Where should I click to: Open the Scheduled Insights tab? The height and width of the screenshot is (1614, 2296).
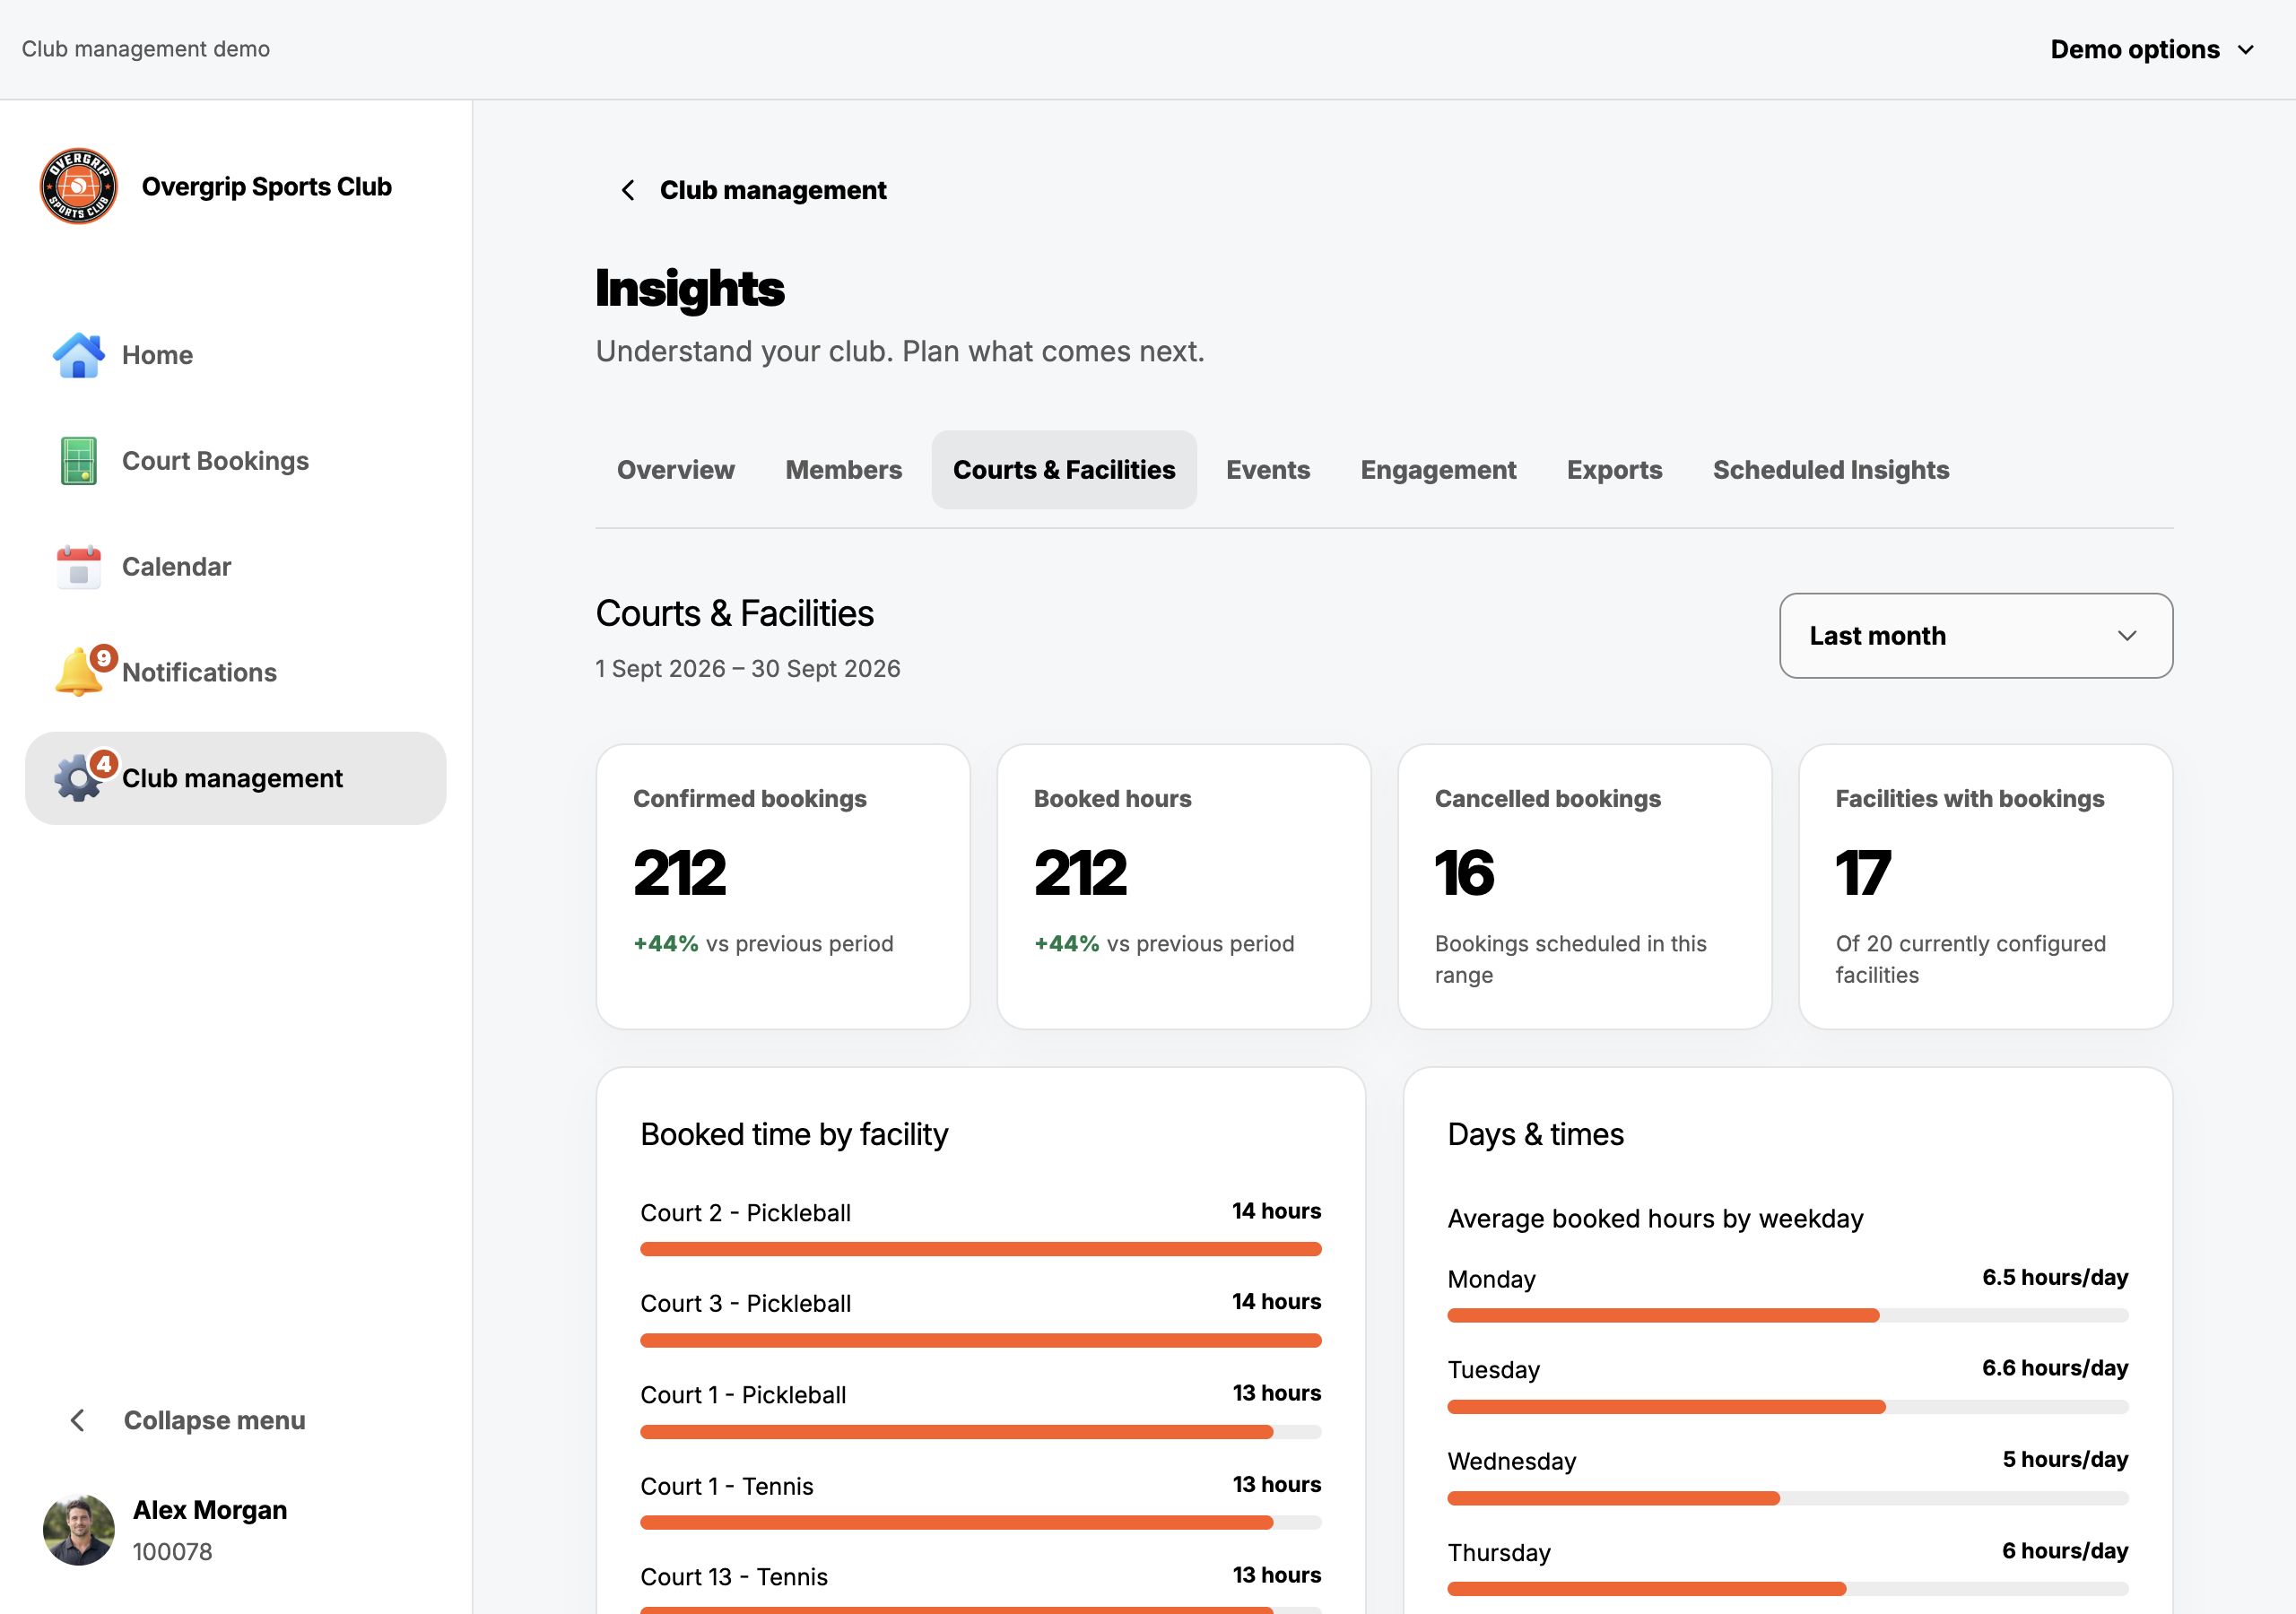coord(1831,470)
